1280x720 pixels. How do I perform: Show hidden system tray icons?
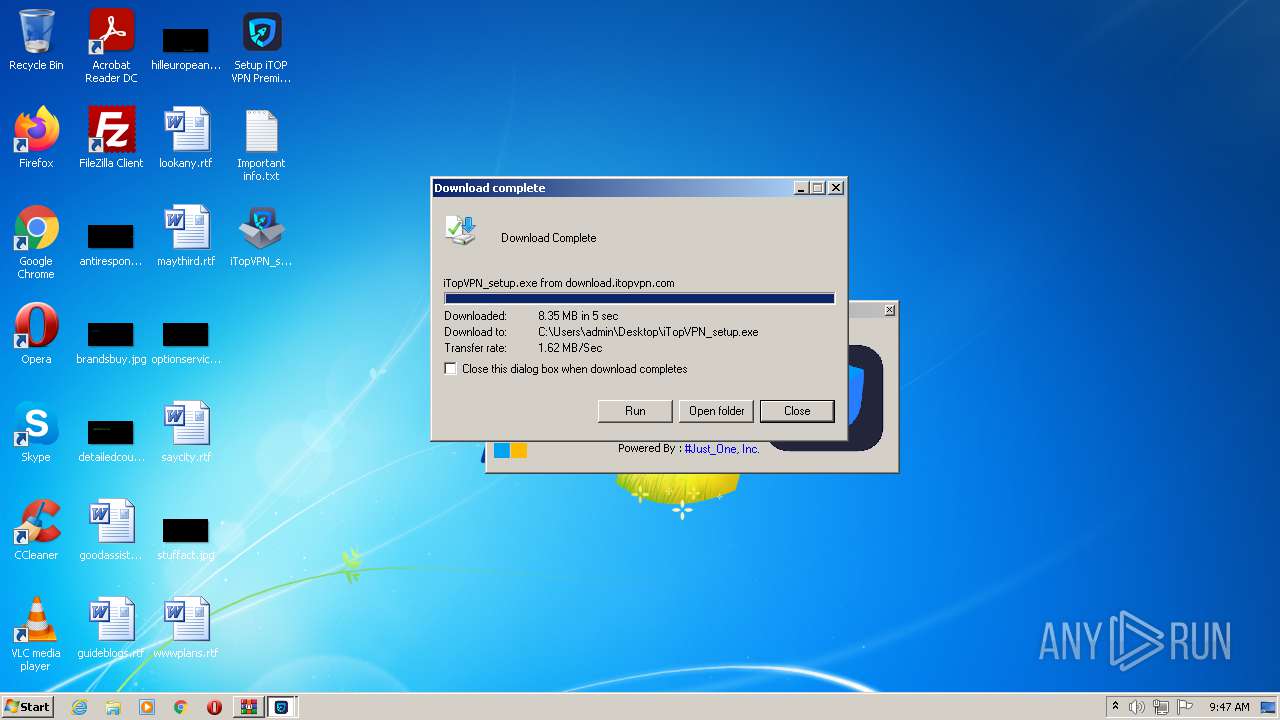click(1115, 707)
